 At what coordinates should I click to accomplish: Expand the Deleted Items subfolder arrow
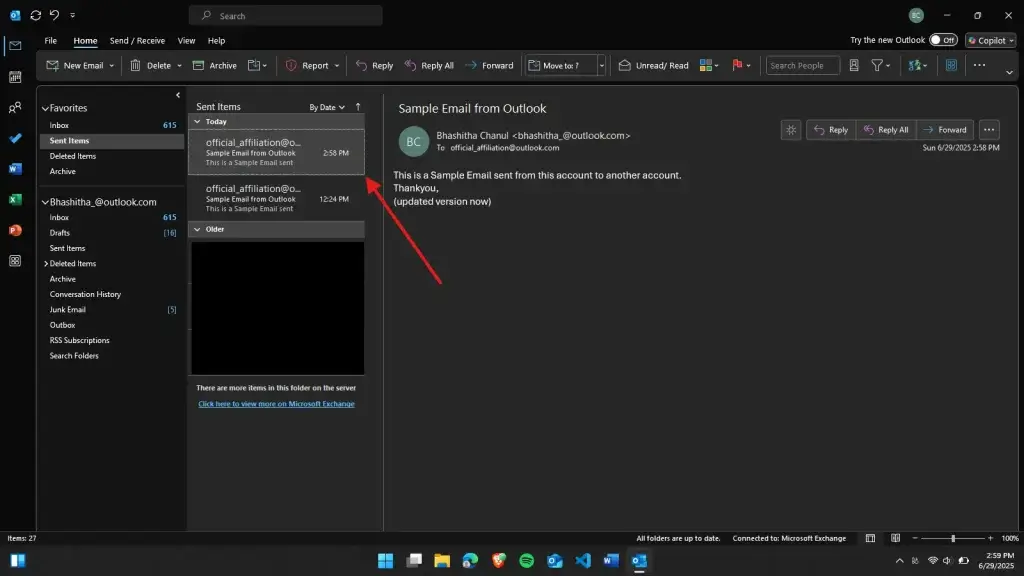coord(46,264)
